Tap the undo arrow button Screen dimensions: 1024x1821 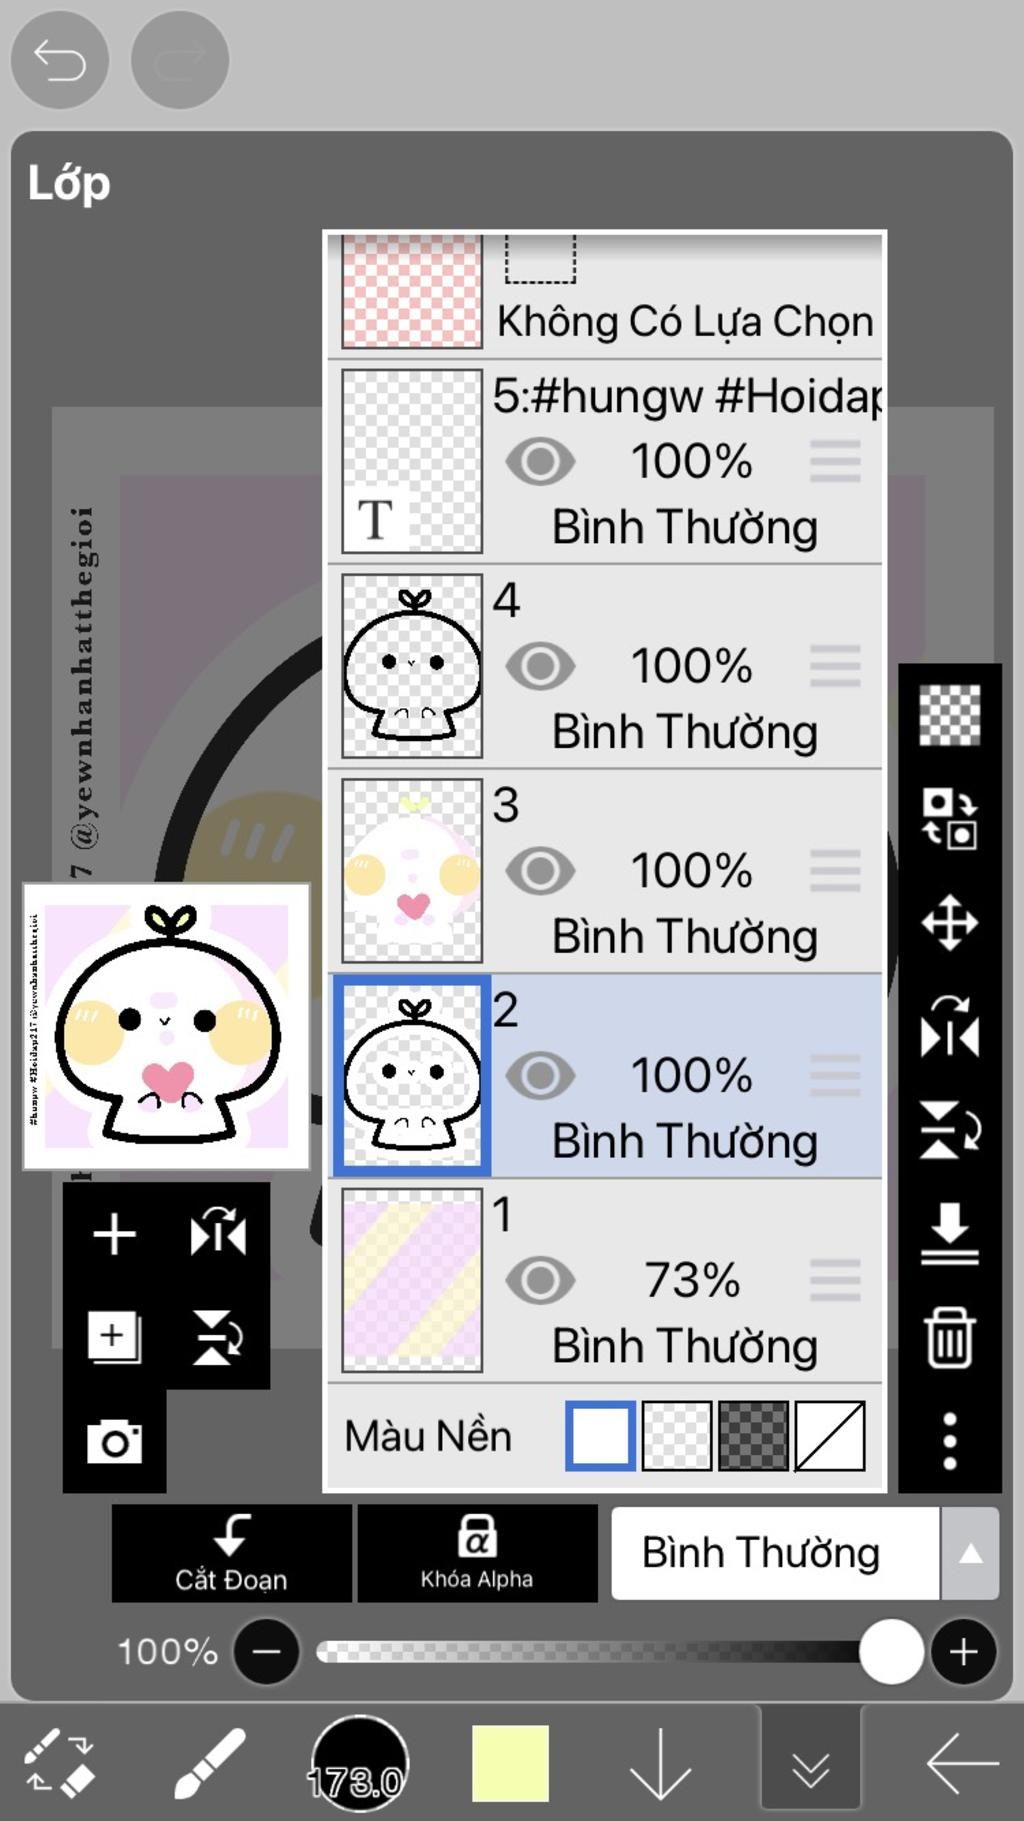coord(59,60)
